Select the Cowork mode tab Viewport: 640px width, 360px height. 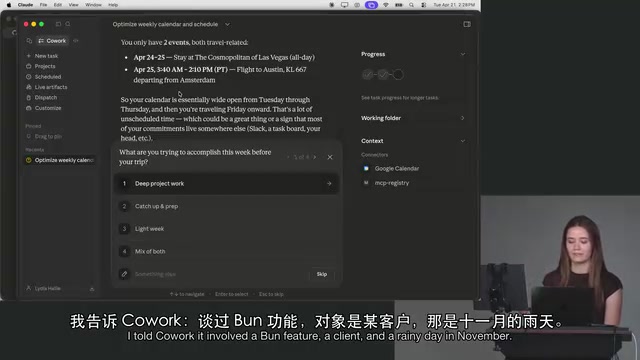[x=52, y=41]
